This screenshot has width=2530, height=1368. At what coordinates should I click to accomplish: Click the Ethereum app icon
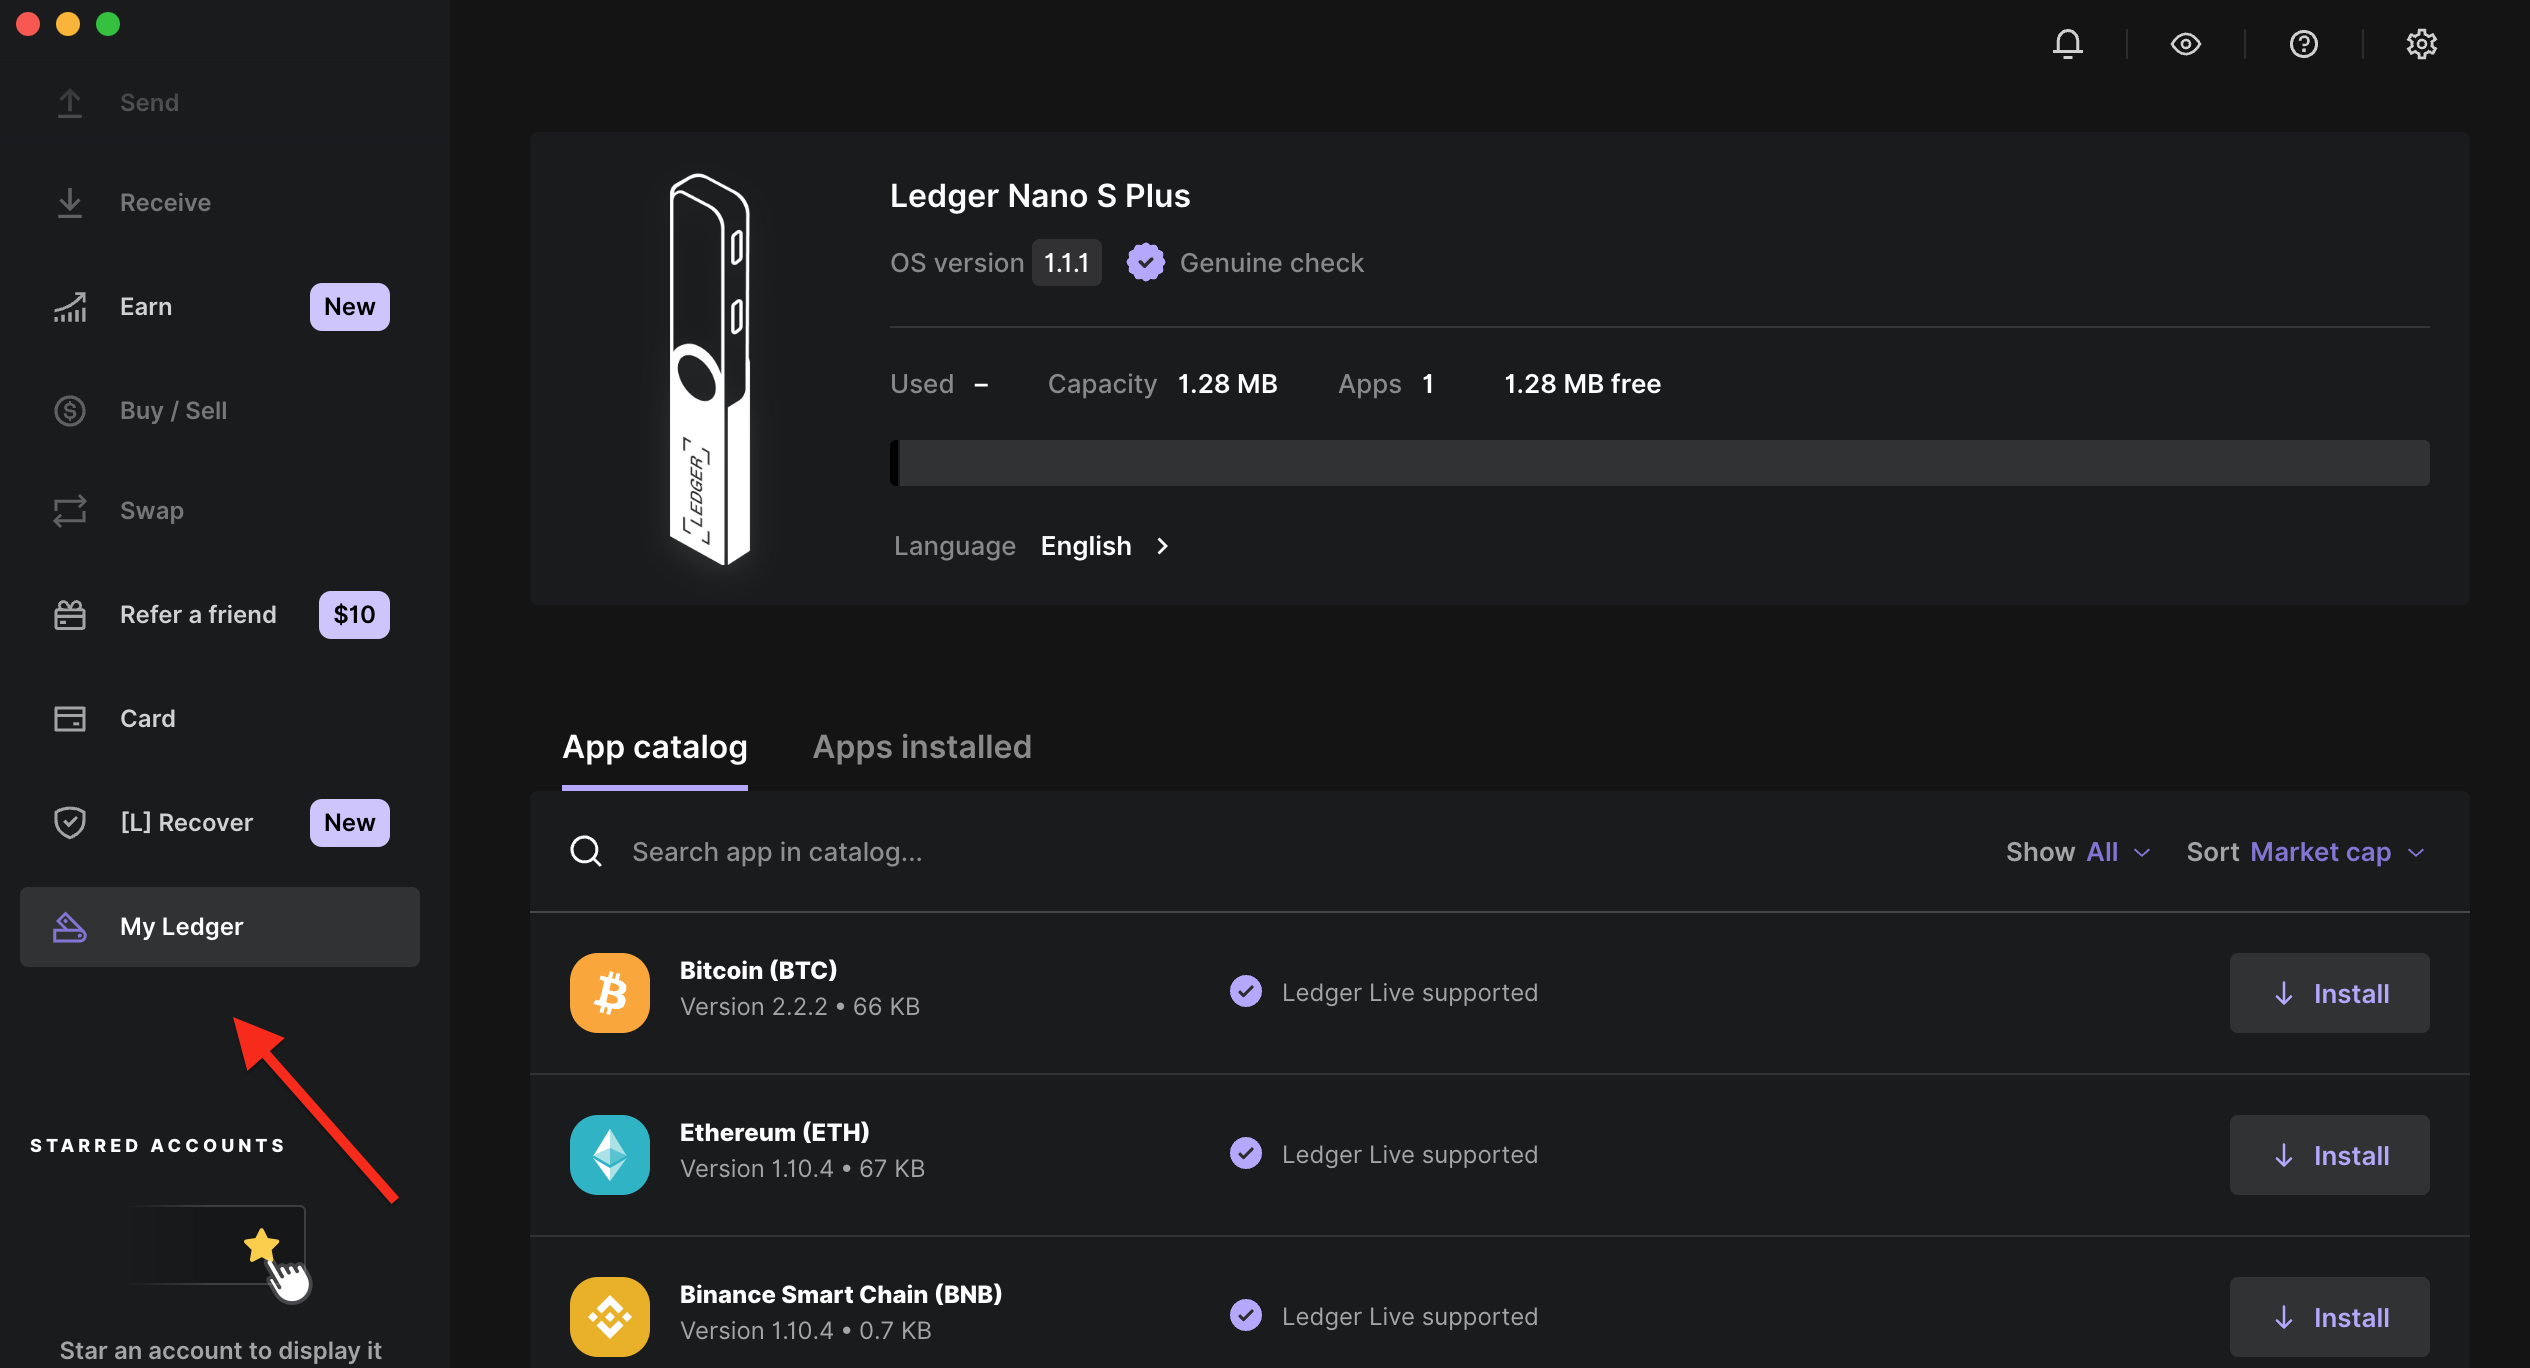[609, 1154]
